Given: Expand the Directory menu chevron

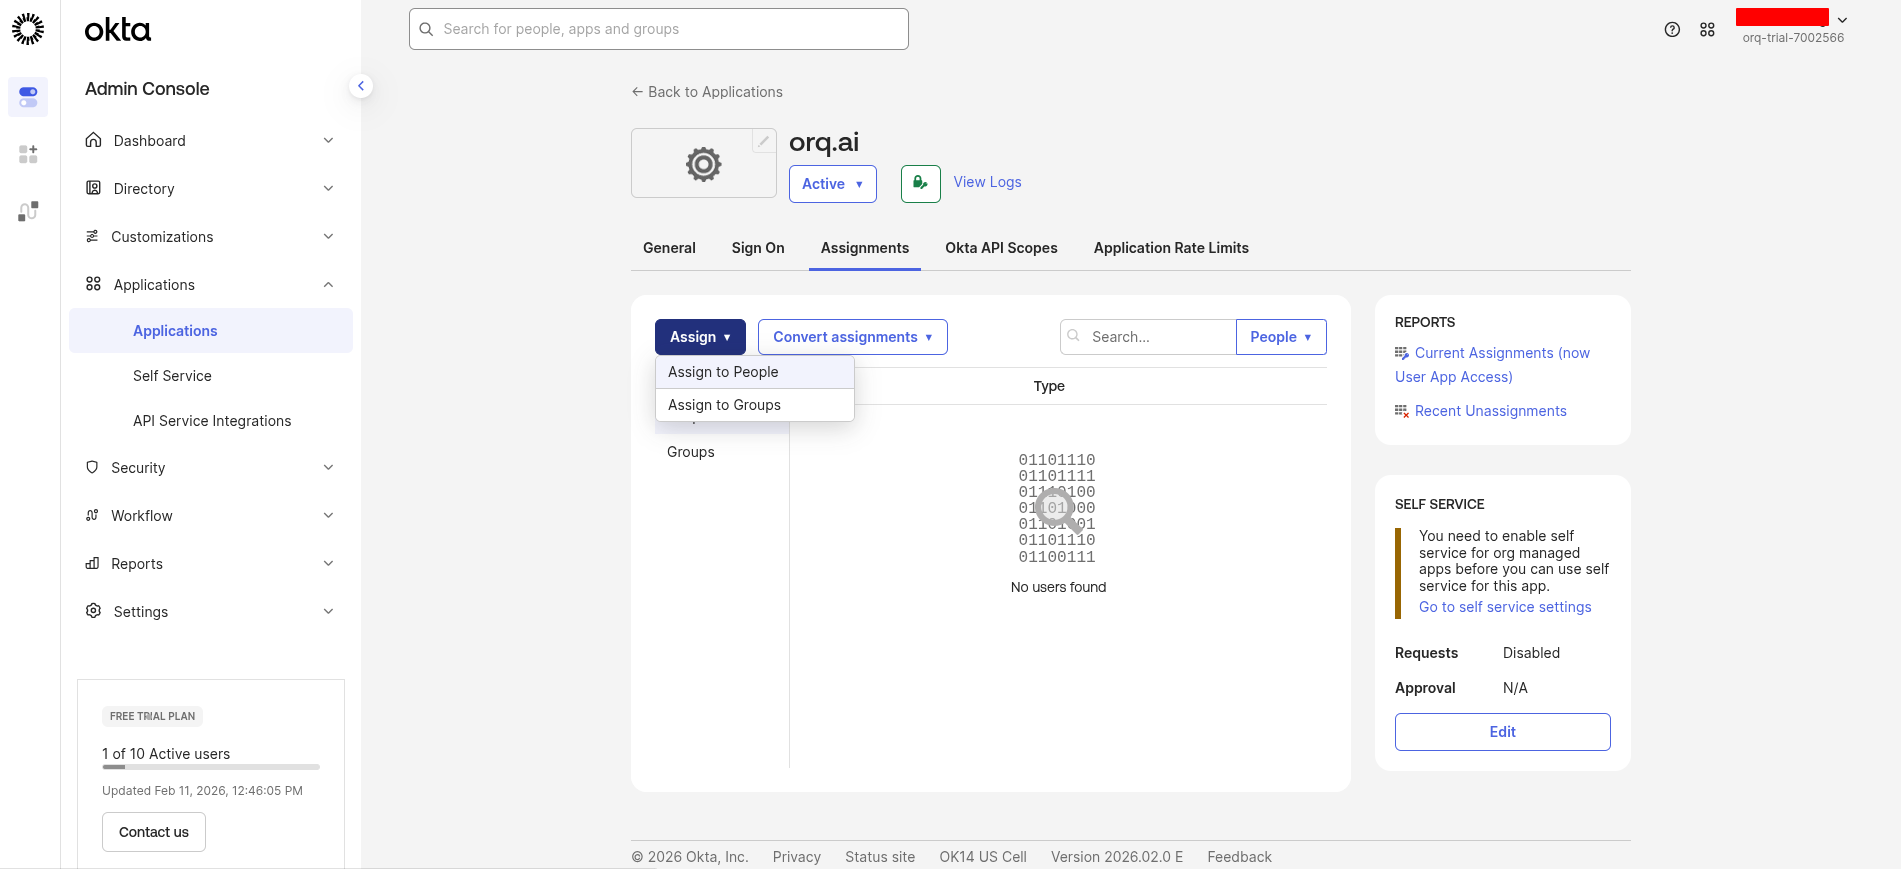Looking at the screenshot, I should (x=328, y=188).
